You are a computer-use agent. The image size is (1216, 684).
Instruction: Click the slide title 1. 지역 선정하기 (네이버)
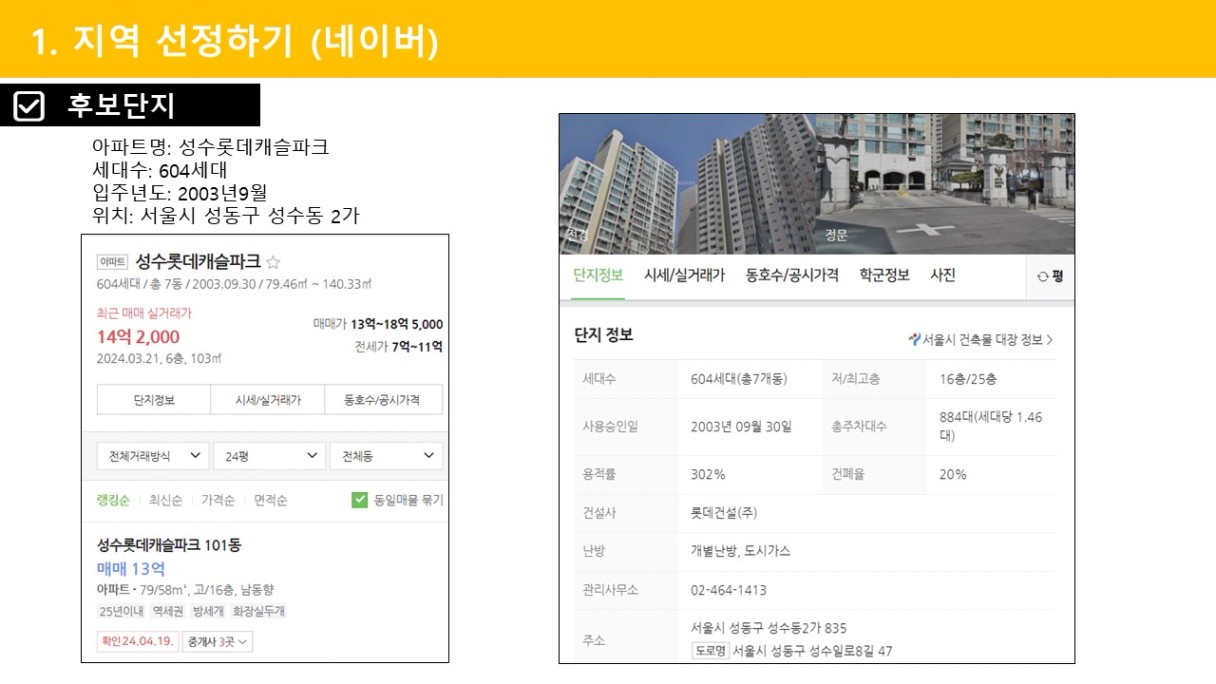234,41
